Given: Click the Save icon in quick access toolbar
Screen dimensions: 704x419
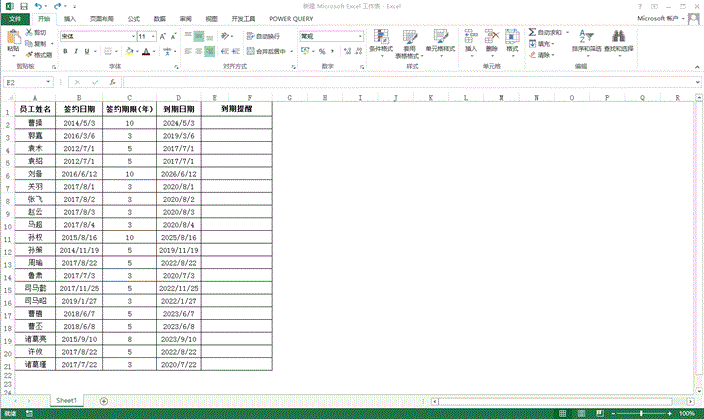Looking at the screenshot, I should (22, 6).
